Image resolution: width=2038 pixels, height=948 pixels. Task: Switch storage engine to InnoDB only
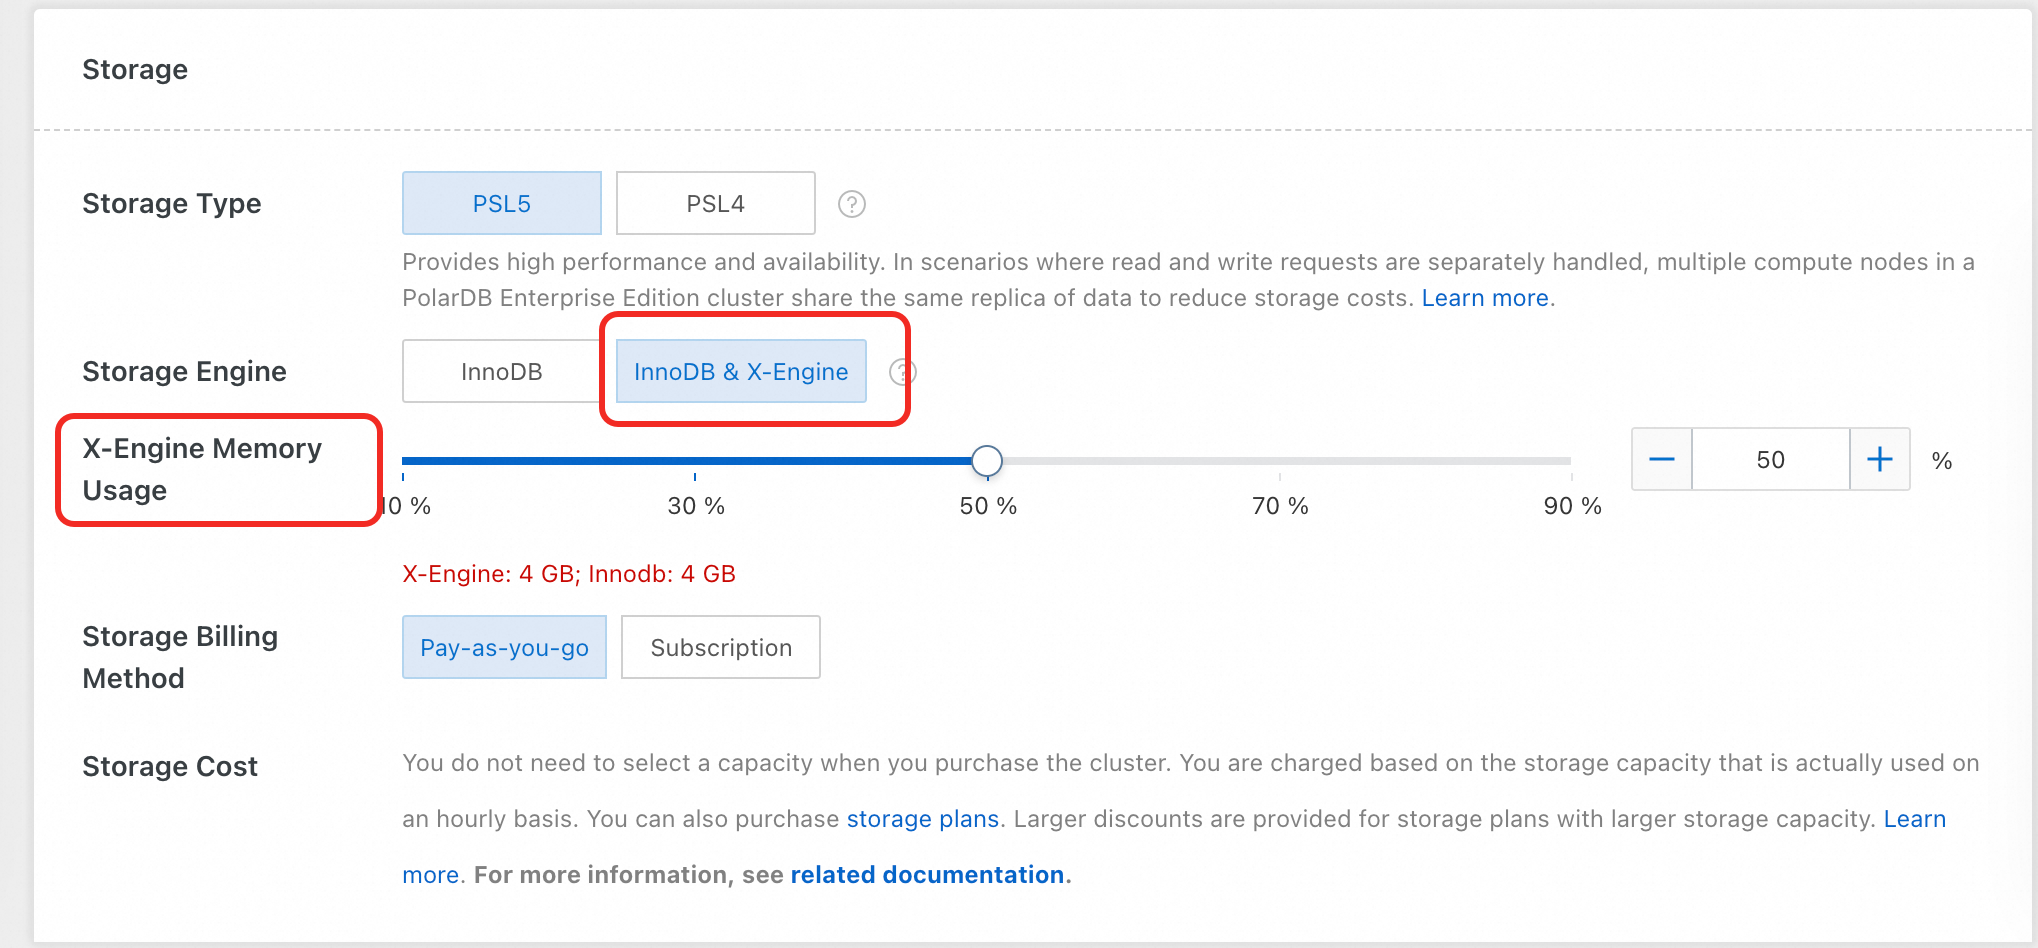(501, 372)
